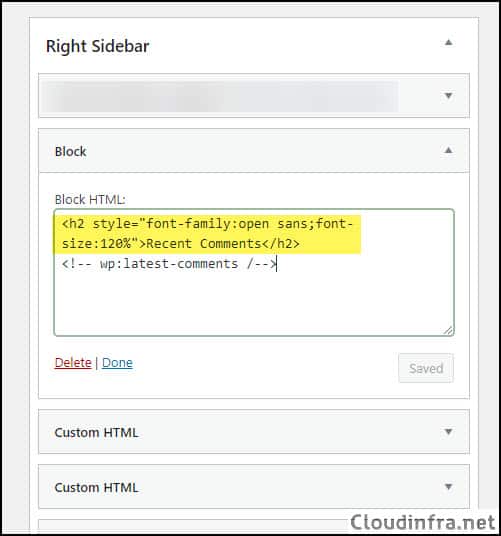Click the blurred widget header bar
Viewport: 501px width, 536px height.
point(254,96)
